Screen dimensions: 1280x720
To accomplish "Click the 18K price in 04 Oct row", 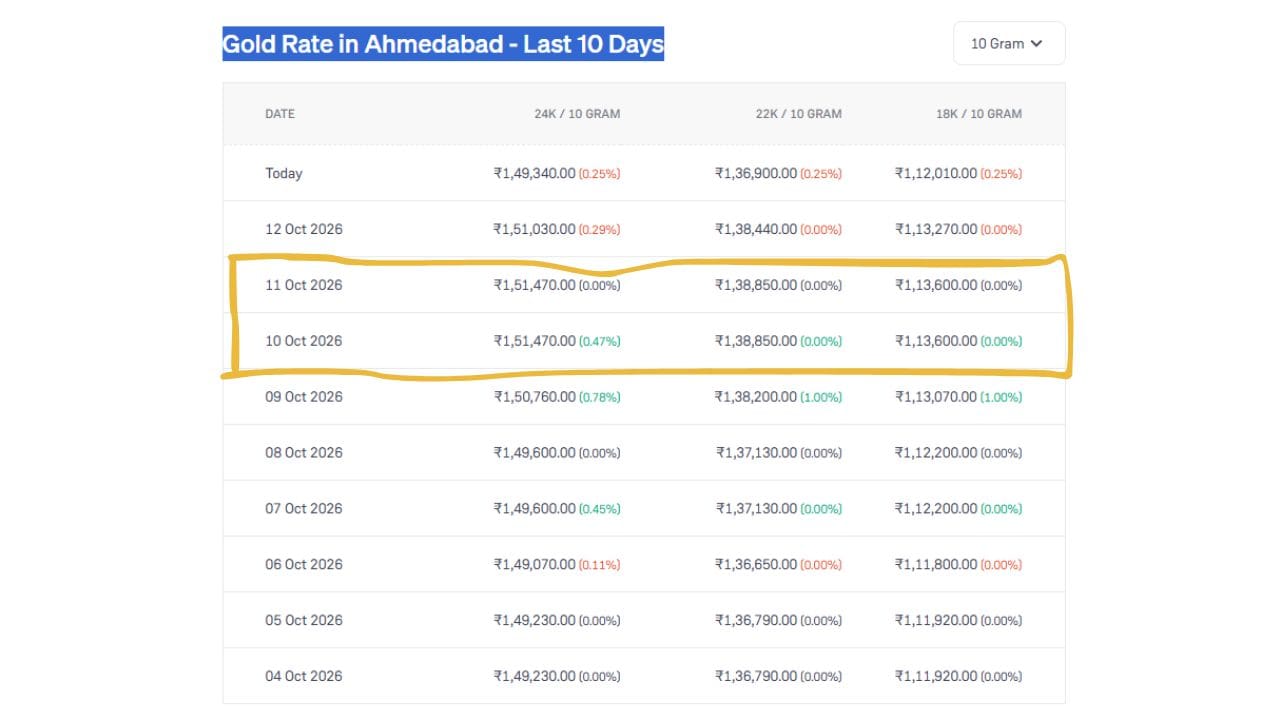I will pos(936,677).
